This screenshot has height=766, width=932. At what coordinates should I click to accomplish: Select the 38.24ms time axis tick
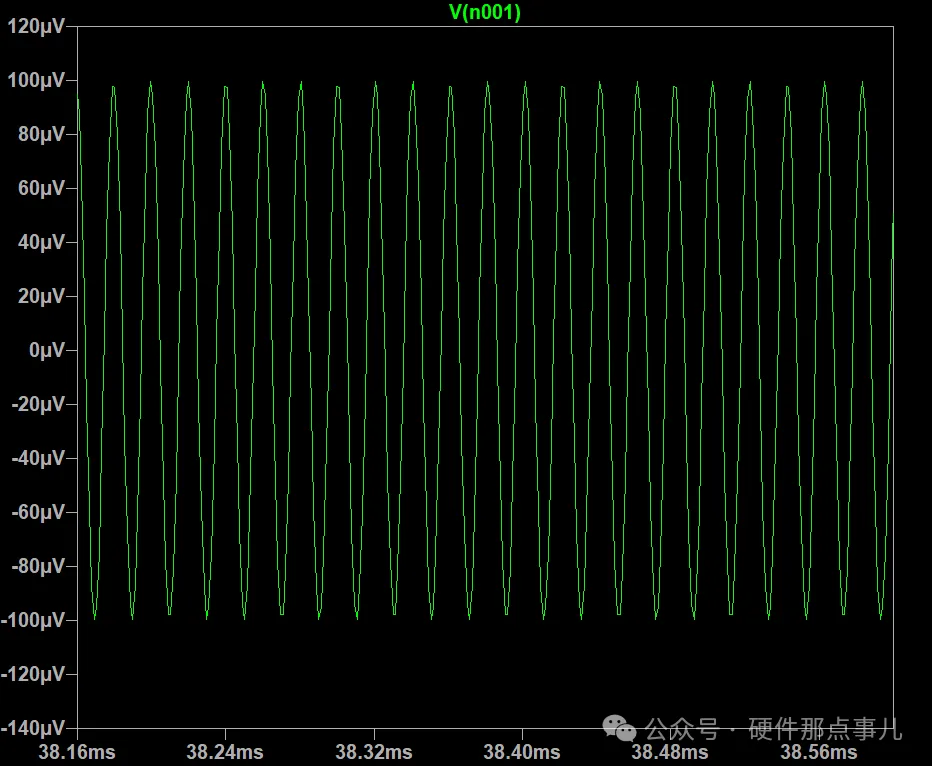click(x=225, y=751)
